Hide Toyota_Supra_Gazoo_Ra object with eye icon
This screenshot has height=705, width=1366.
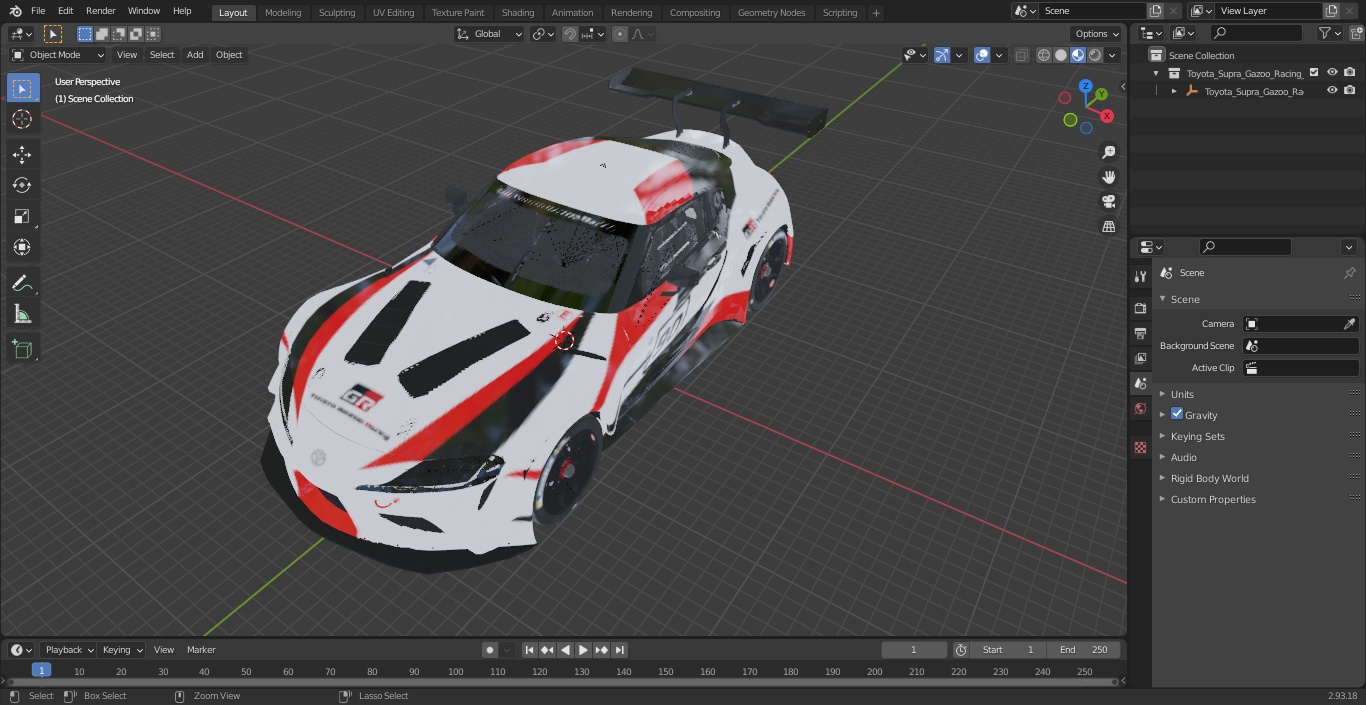click(1332, 90)
